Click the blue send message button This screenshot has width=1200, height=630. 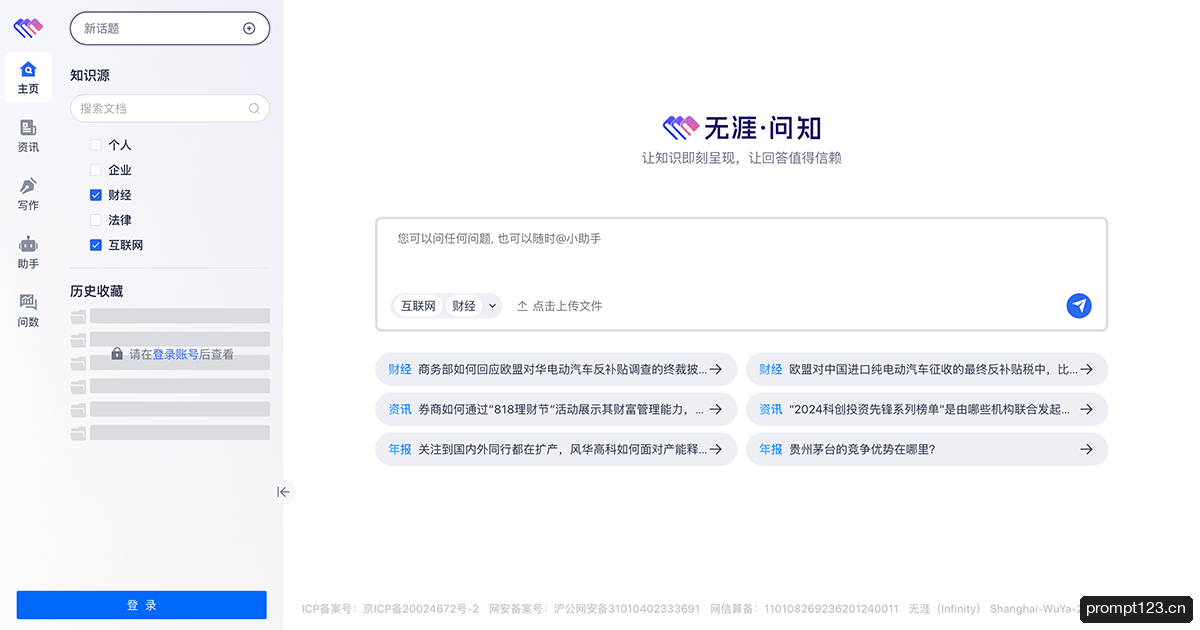click(x=1079, y=306)
